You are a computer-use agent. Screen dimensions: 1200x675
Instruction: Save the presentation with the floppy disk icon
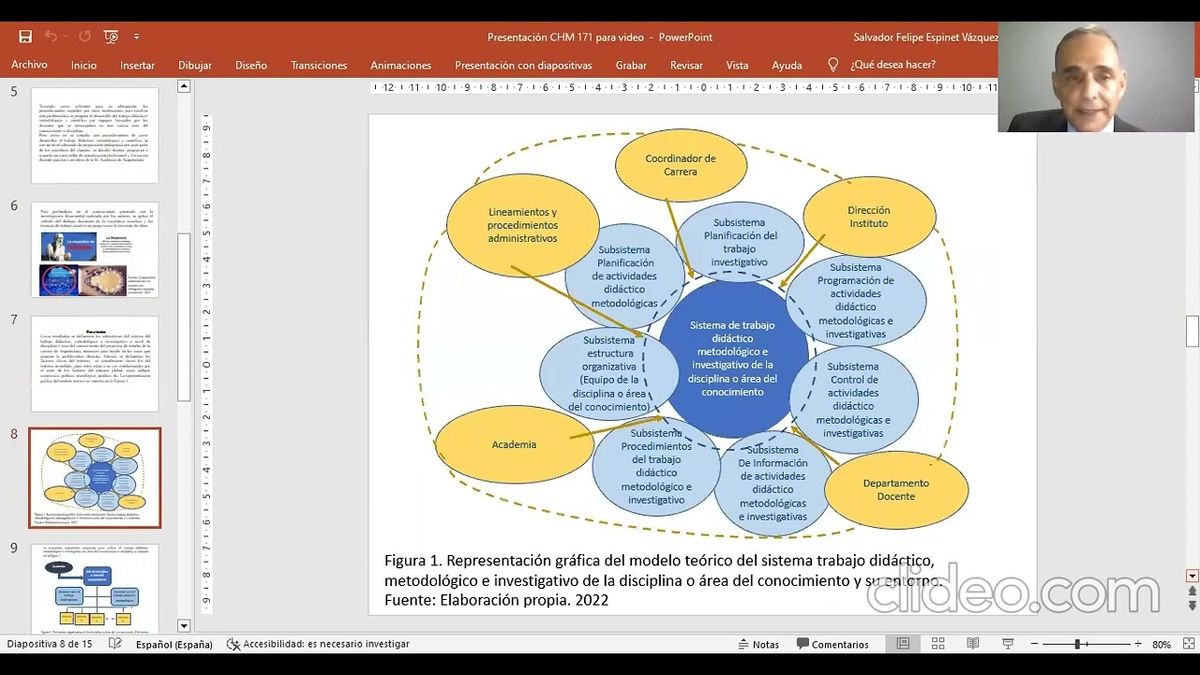pyautogui.click(x=25, y=37)
